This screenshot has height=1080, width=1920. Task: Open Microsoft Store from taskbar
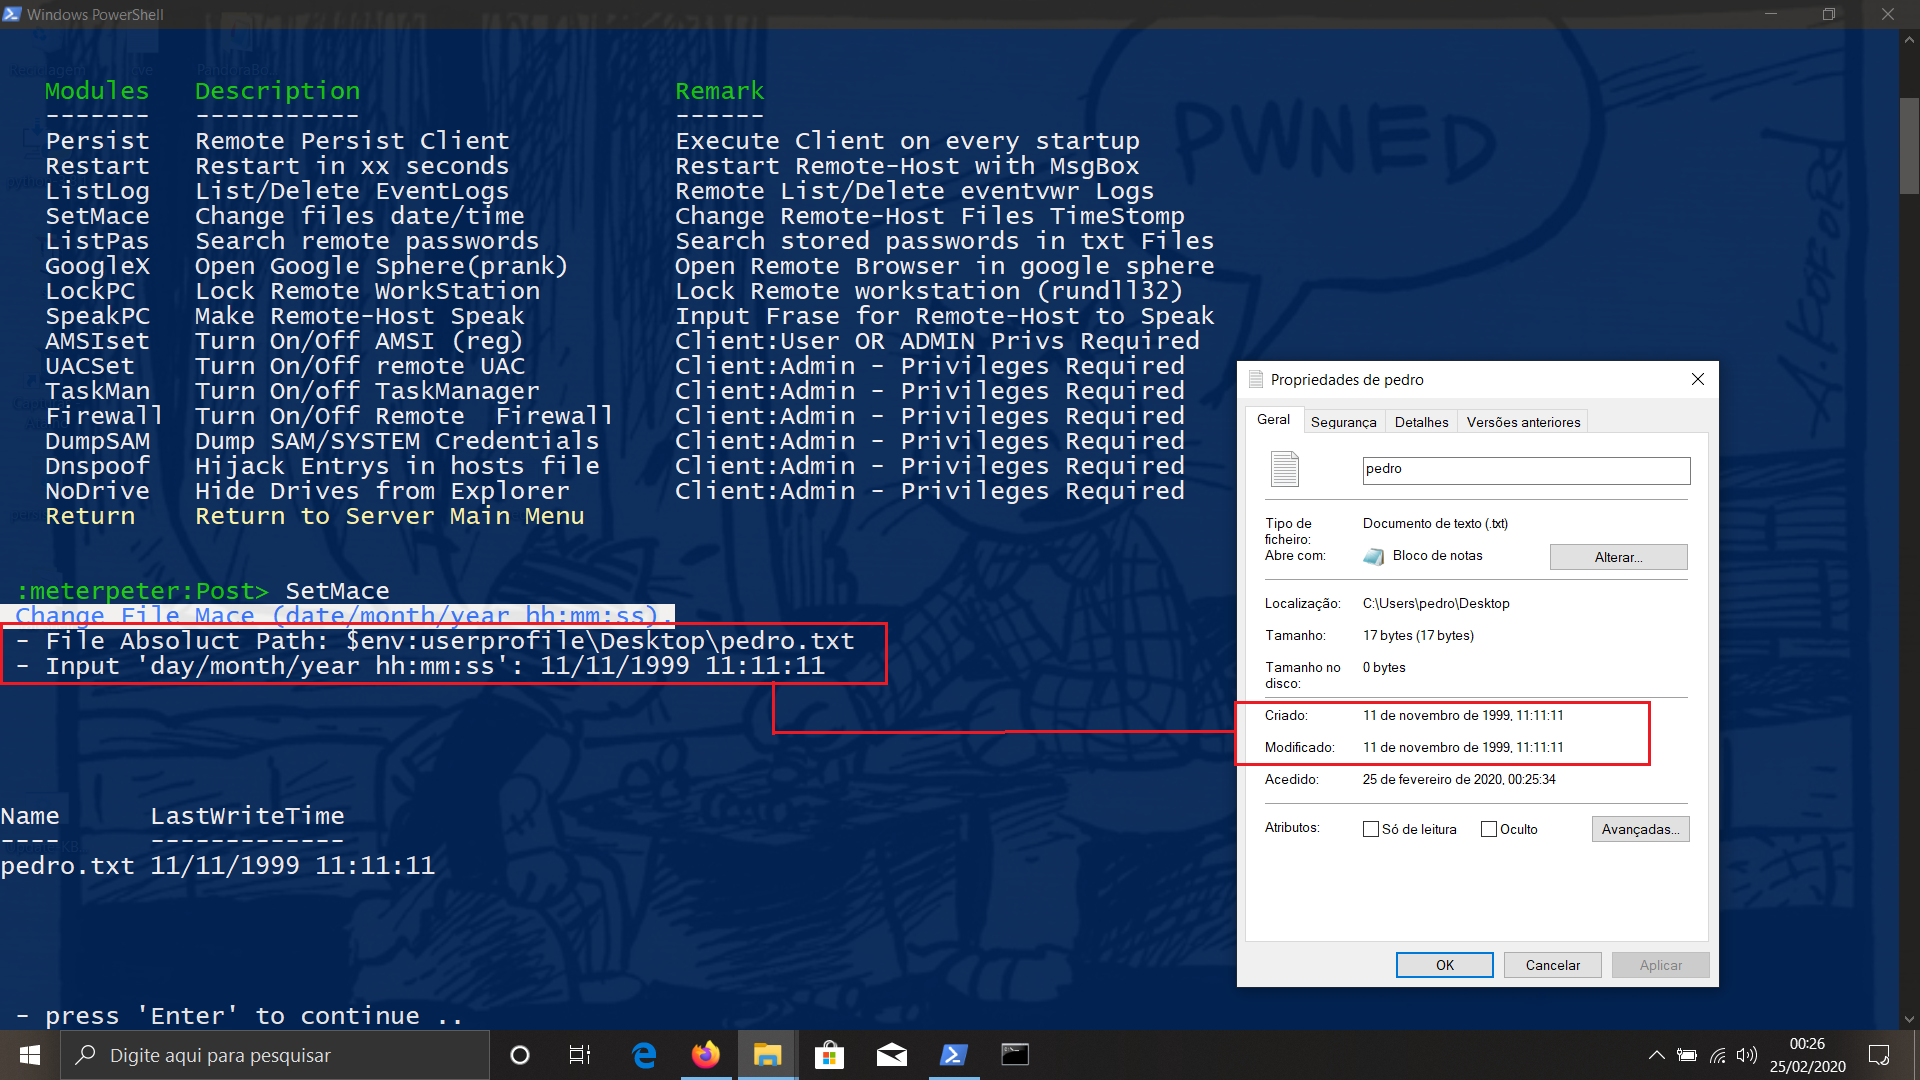point(829,1055)
